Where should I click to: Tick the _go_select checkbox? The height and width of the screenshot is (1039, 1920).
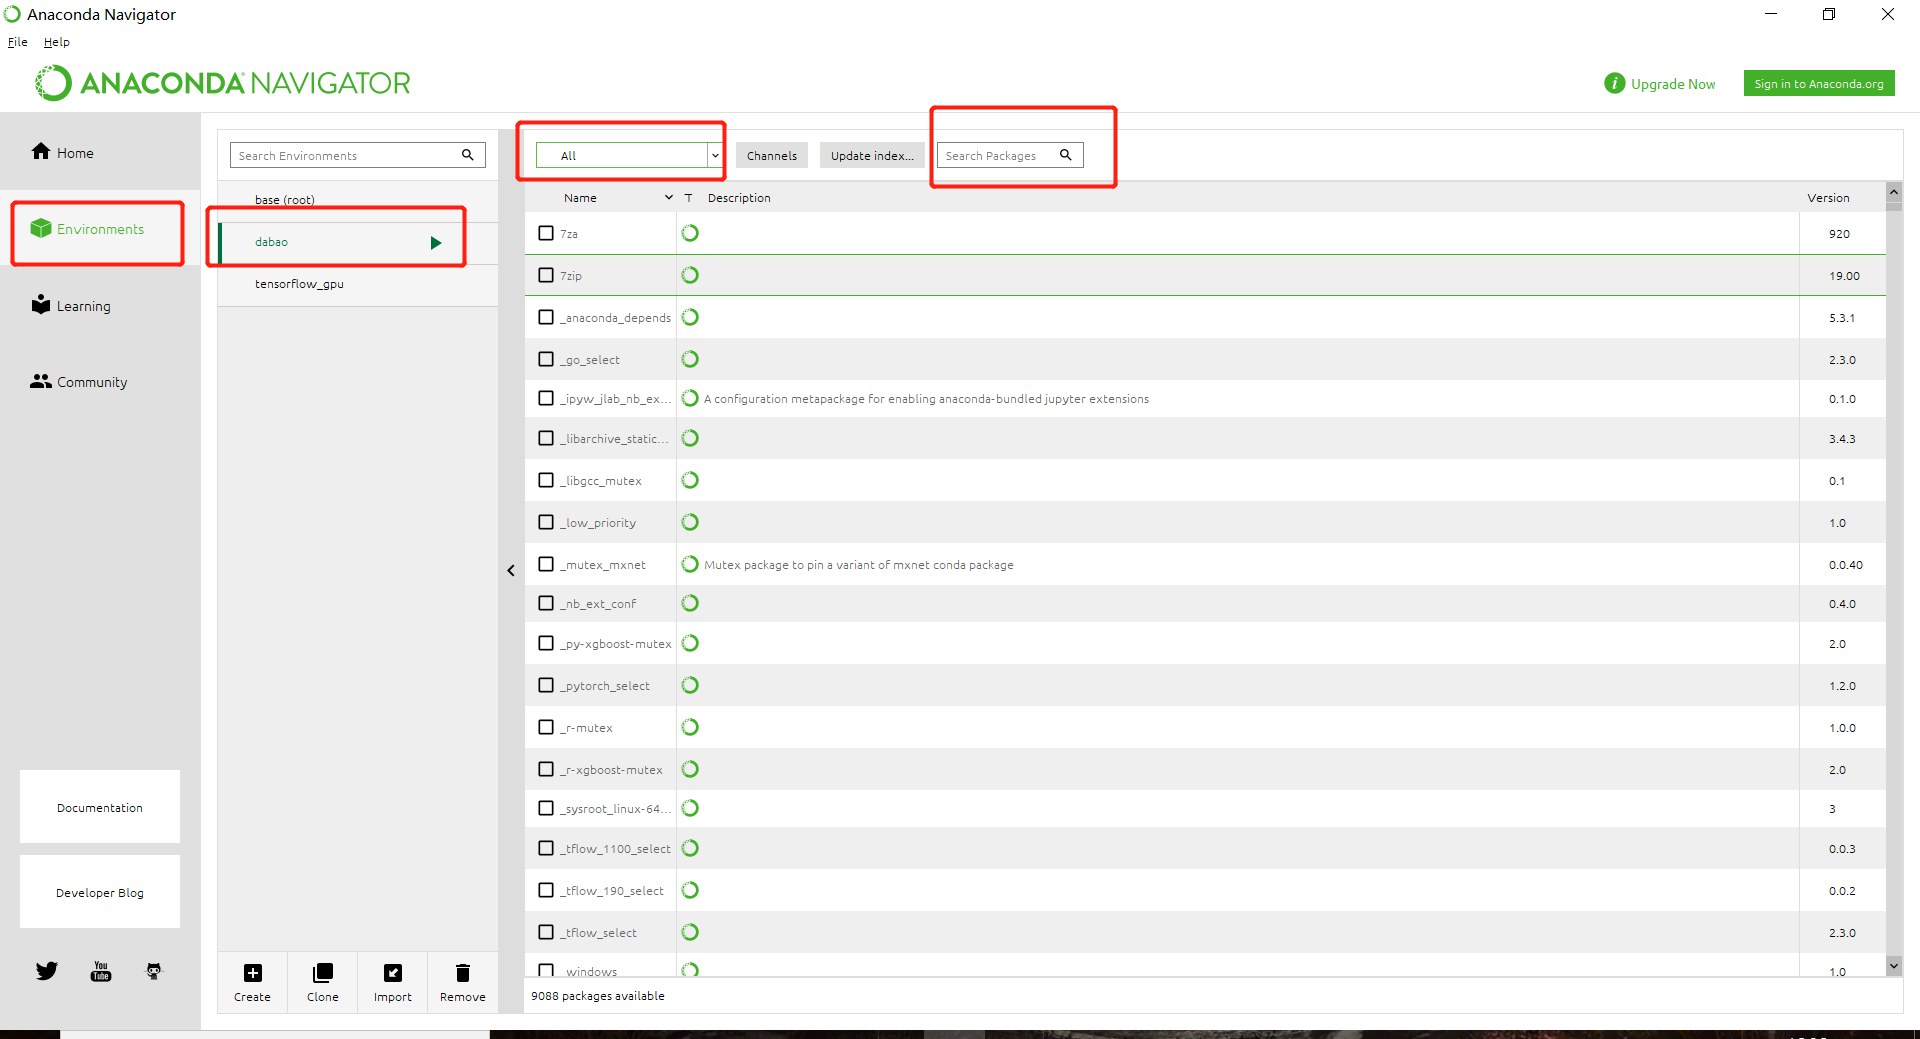tap(546, 359)
